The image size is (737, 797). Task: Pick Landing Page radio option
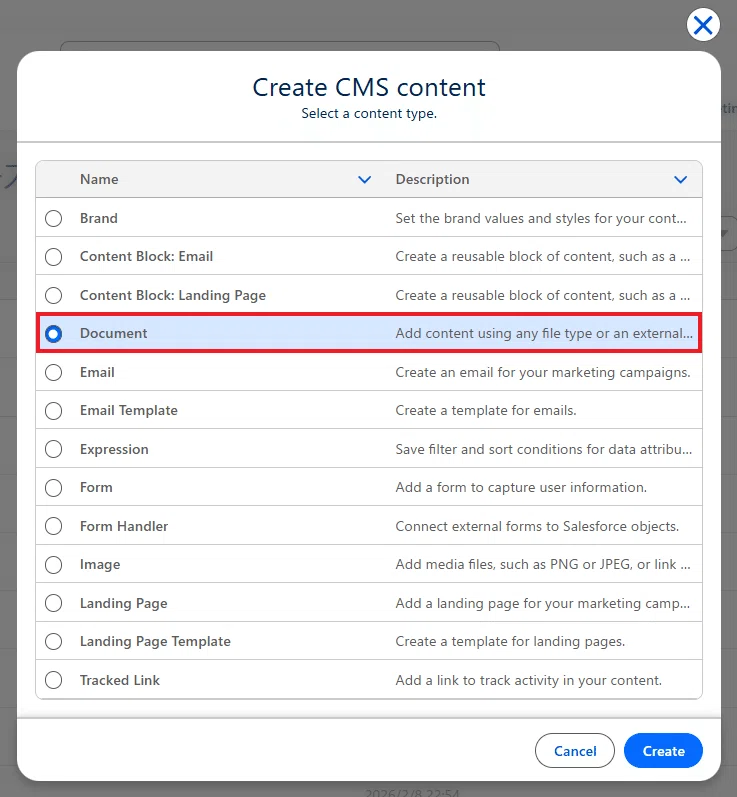(x=53, y=603)
